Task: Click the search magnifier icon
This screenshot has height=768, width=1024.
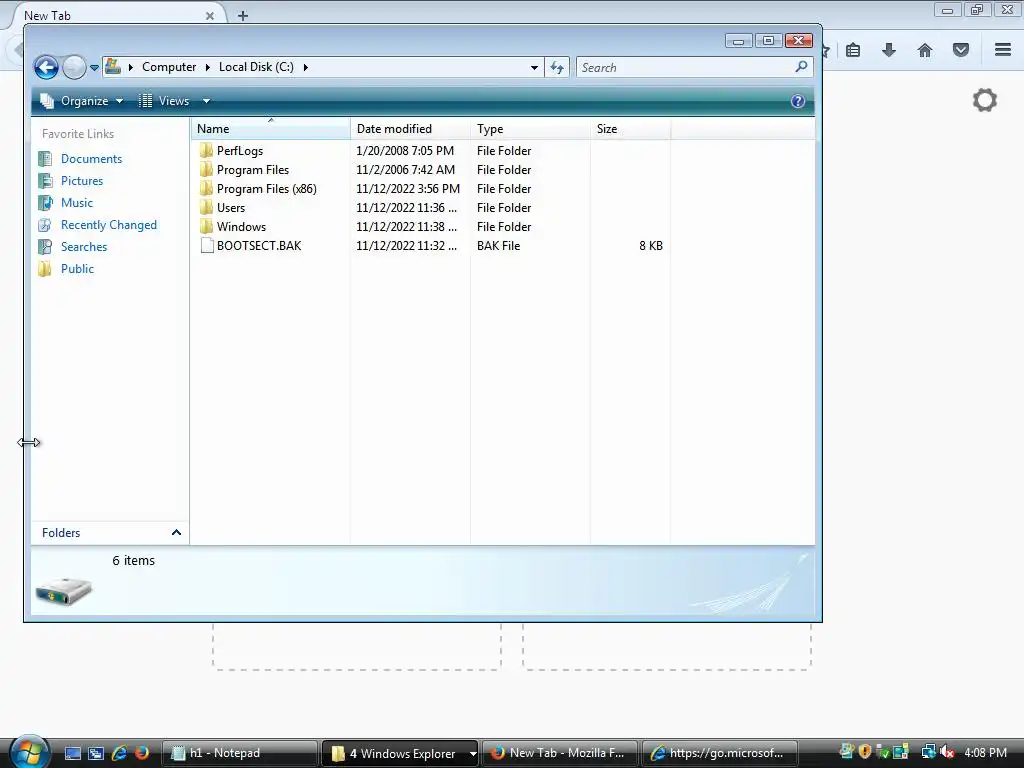Action: click(x=801, y=67)
